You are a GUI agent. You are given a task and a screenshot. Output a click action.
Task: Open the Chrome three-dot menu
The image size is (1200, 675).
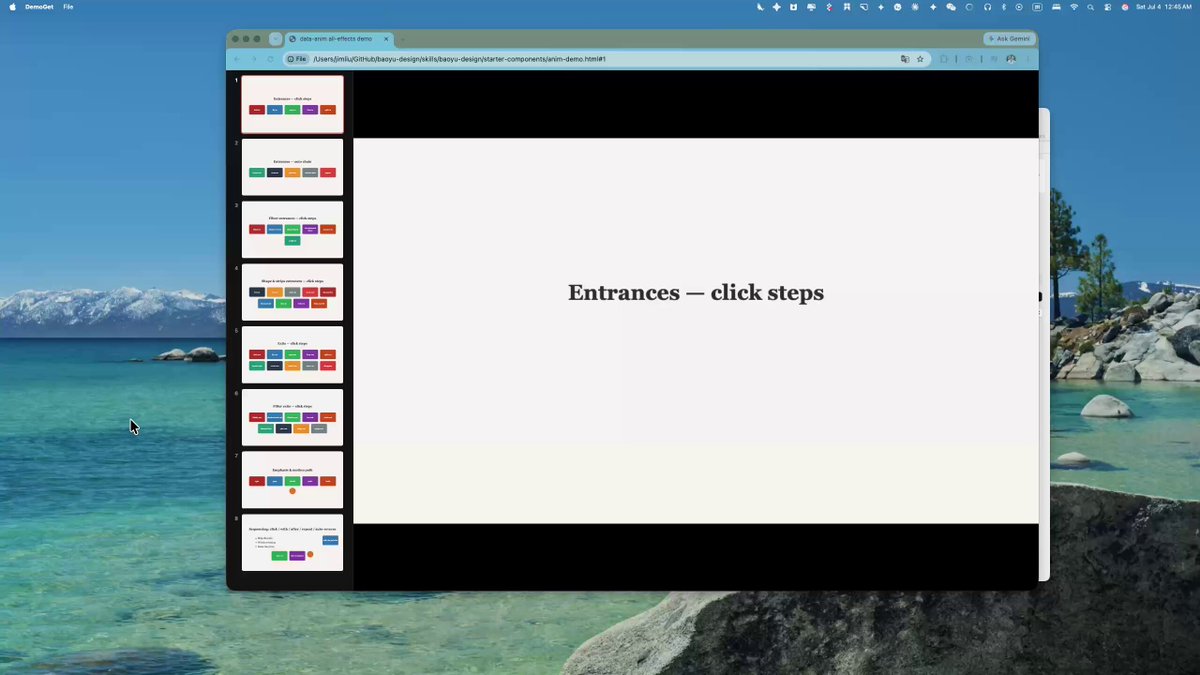point(1027,59)
